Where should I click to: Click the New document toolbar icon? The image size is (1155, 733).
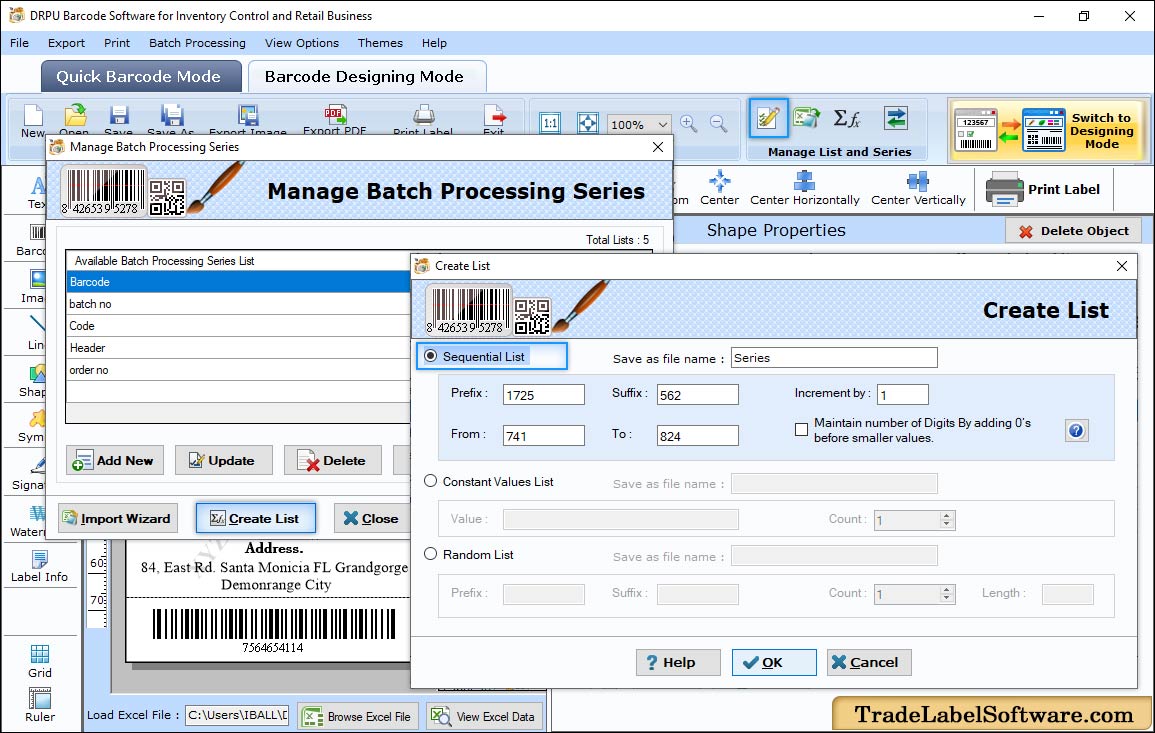point(33,116)
